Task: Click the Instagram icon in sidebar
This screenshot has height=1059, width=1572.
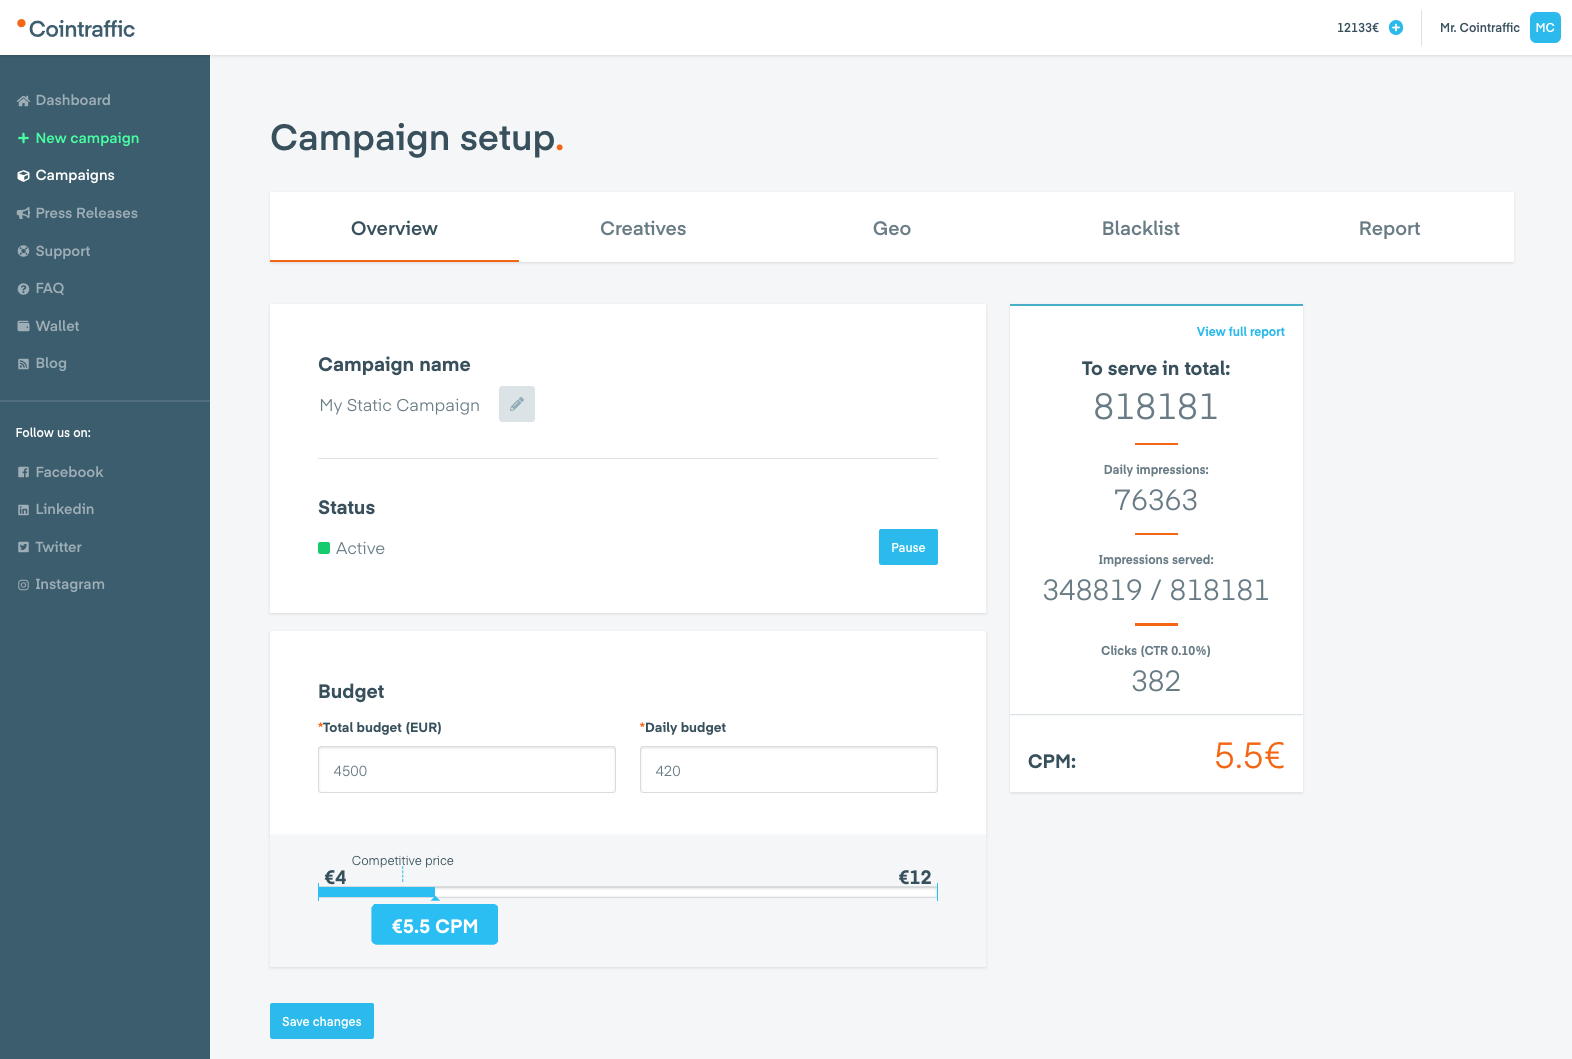Action: pos(23,585)
